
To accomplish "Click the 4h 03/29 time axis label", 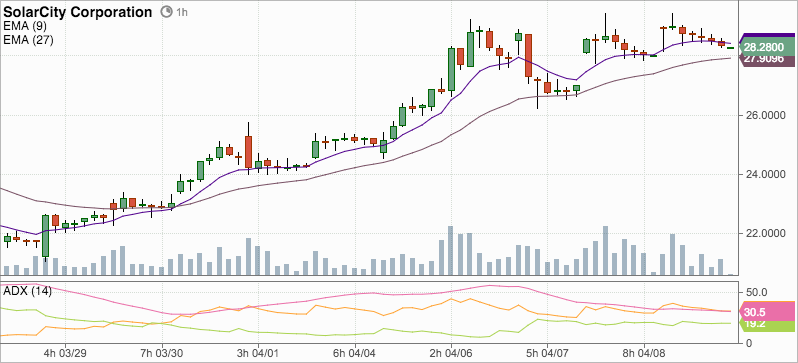I will click(65, 353).
